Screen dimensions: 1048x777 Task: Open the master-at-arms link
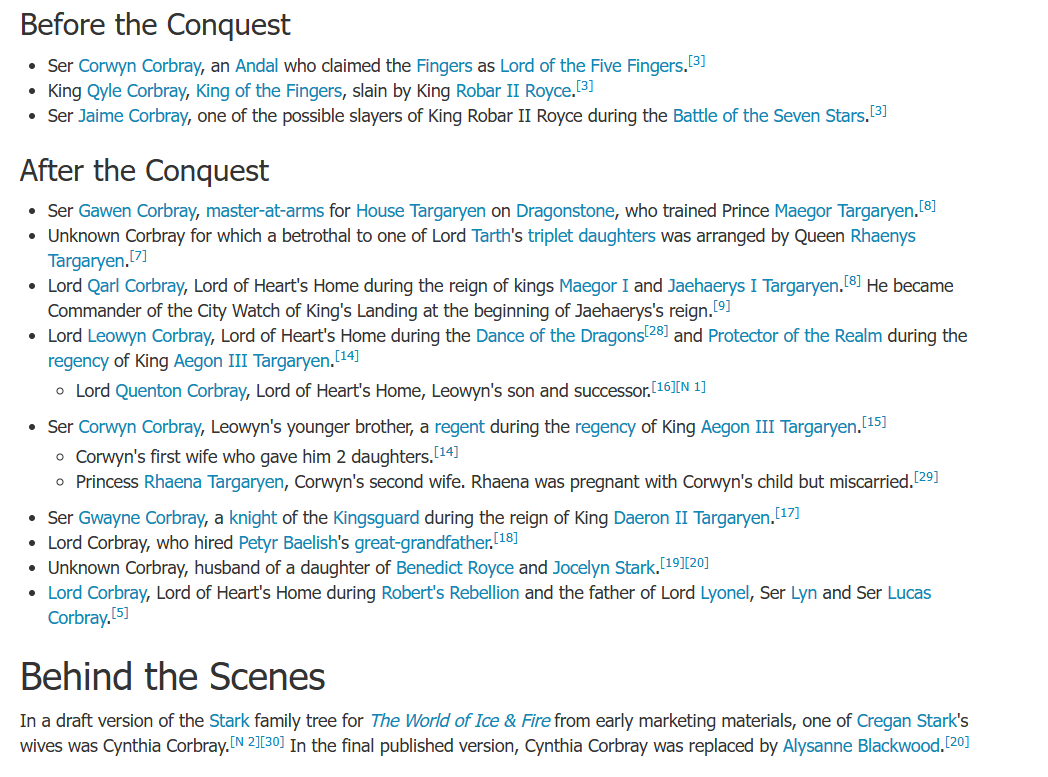[x=265, y=211]
